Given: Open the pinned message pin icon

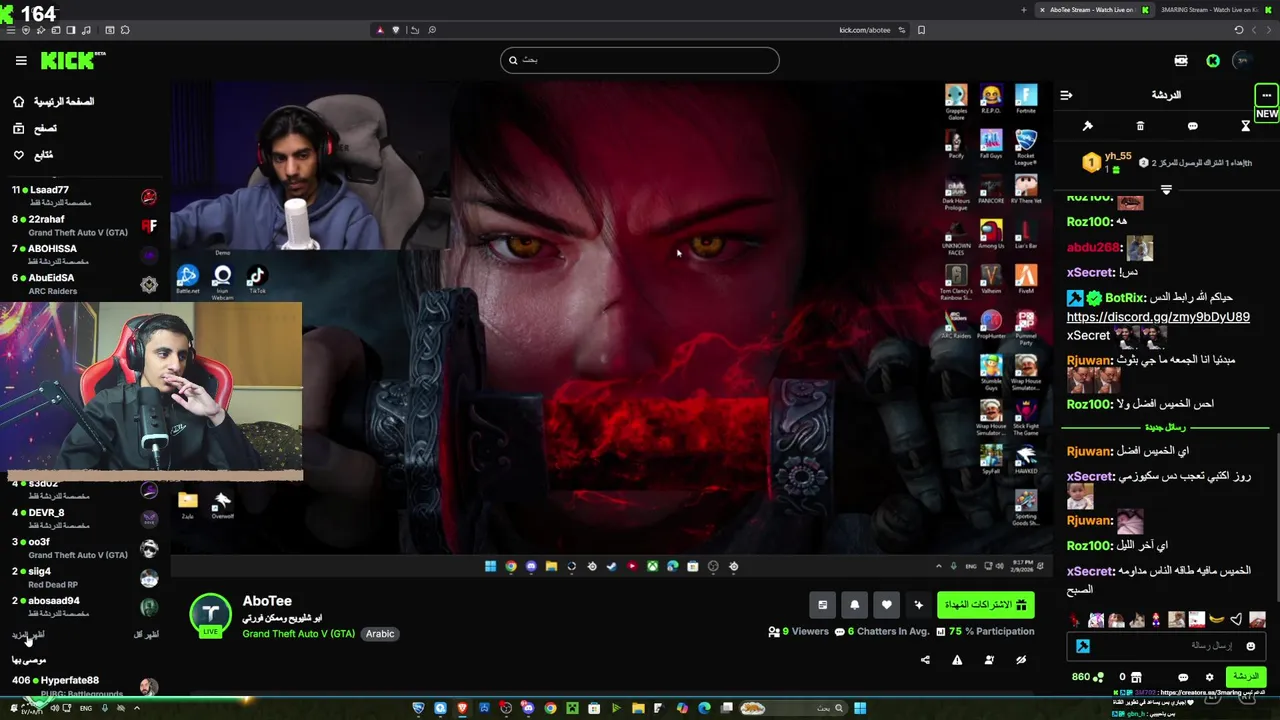Looking at the screenshot, I should (x=1088, y=126).
